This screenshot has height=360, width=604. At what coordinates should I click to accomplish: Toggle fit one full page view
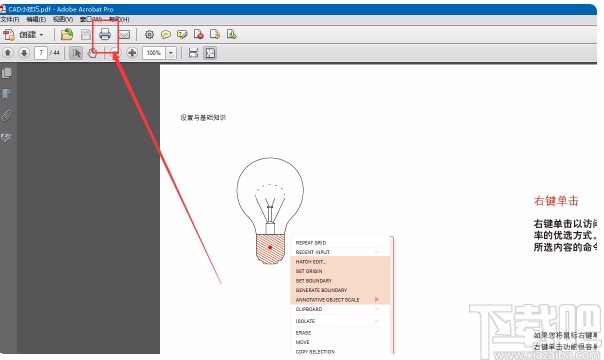[x=210, y=53]
